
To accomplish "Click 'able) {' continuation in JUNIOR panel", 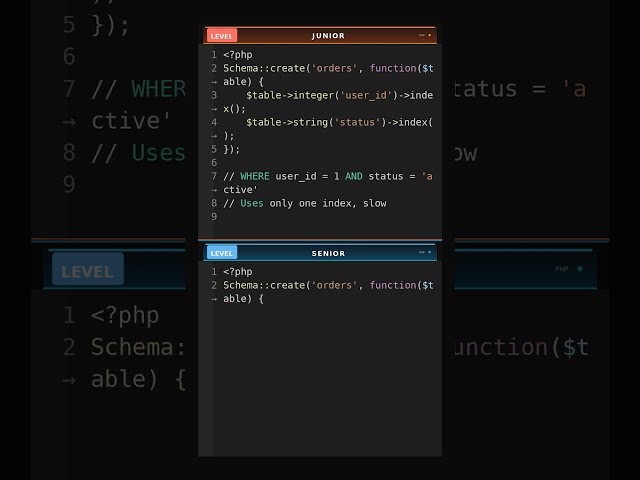I will tap(243, 82).
